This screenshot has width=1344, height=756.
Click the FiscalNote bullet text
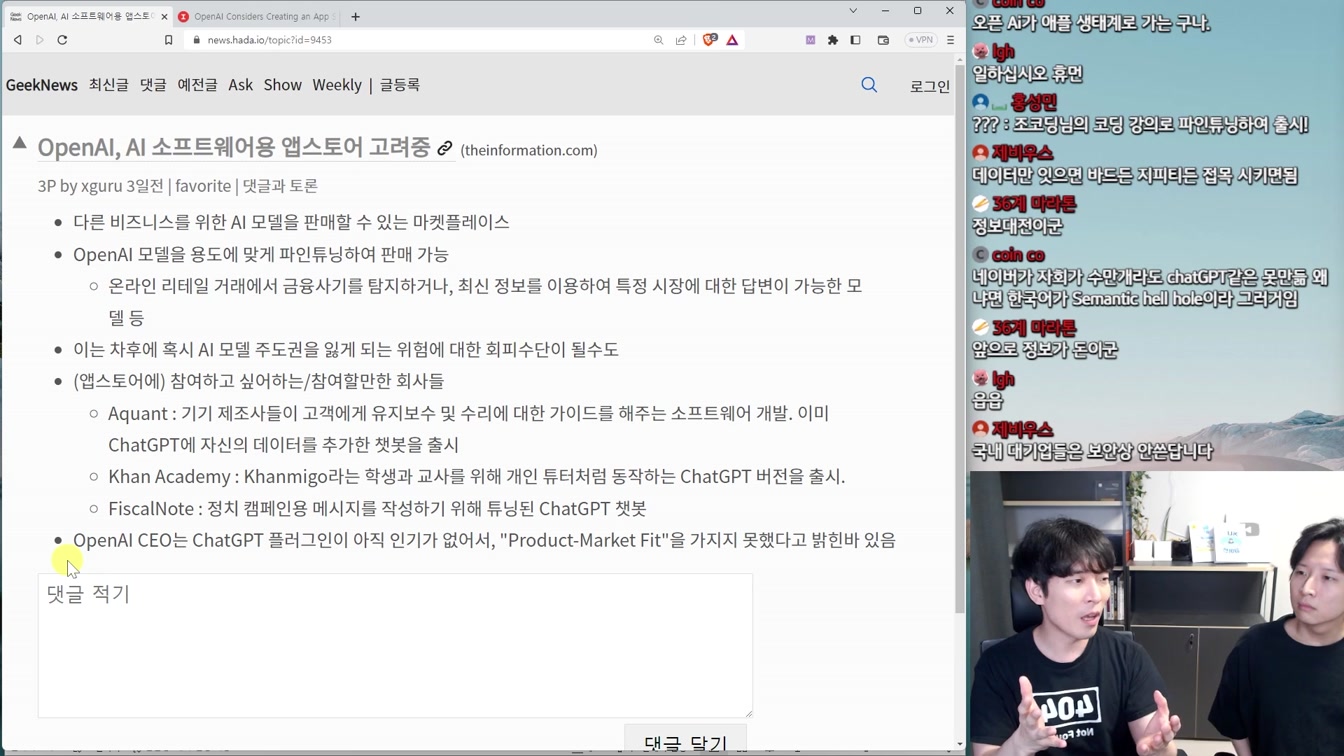(377, 508)
